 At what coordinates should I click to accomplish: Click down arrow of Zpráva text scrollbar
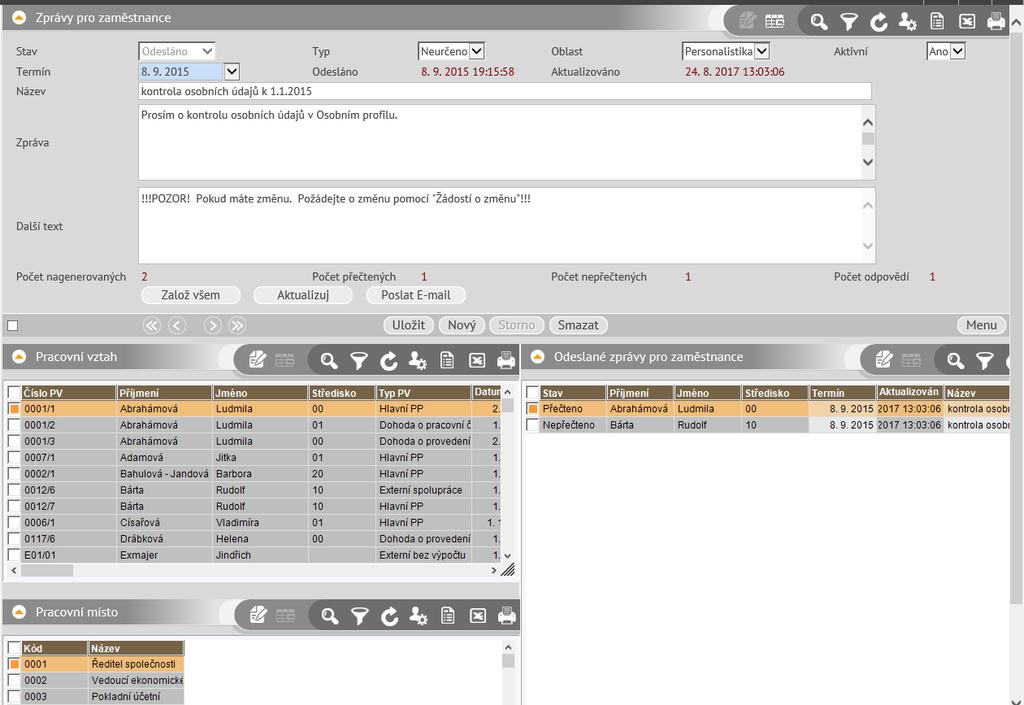coord(868,162)
